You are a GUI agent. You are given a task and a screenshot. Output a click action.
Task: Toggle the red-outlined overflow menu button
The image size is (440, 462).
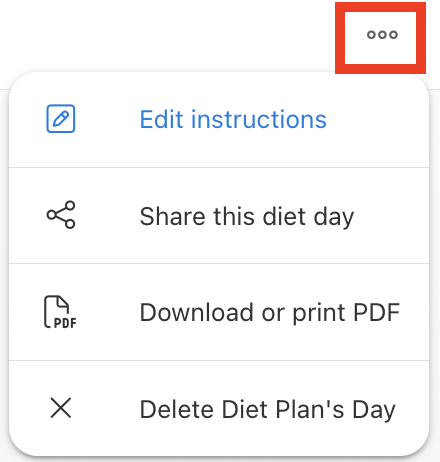[380, 38]
